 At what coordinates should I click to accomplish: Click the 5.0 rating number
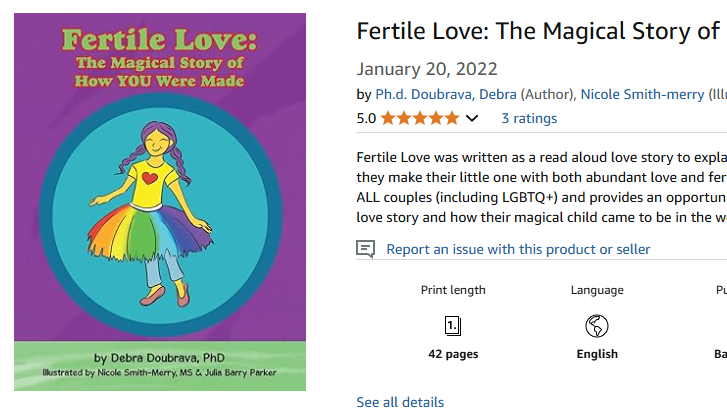point(366,118)
